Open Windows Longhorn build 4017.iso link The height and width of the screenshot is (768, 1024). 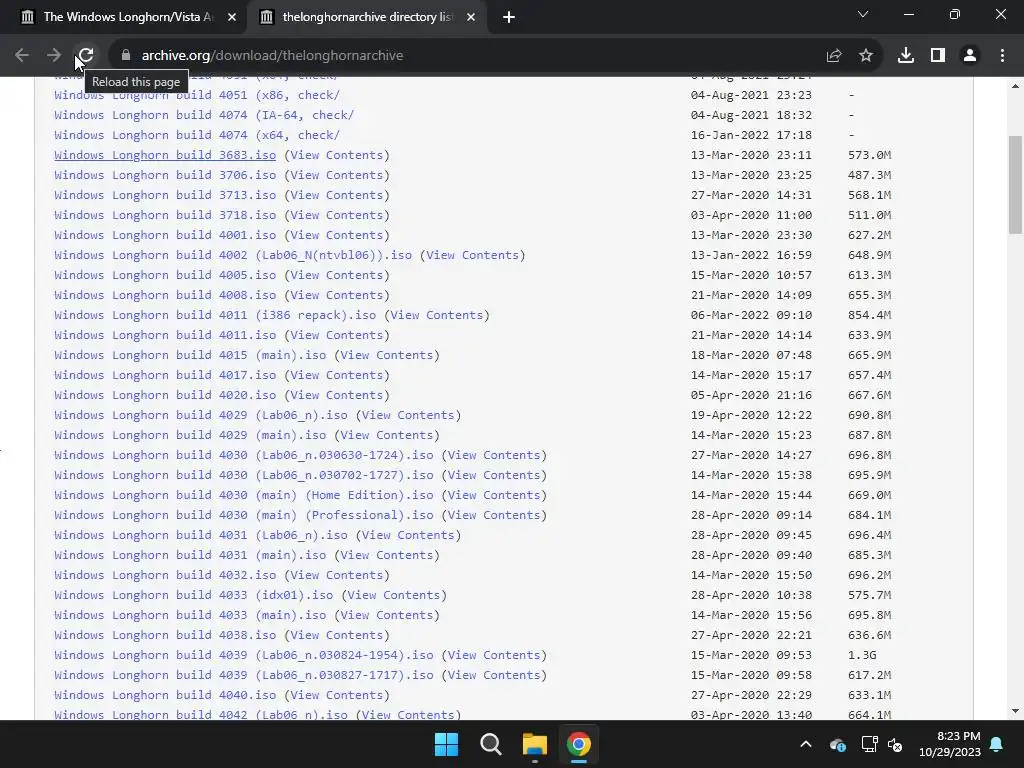[x=165, y=376]
